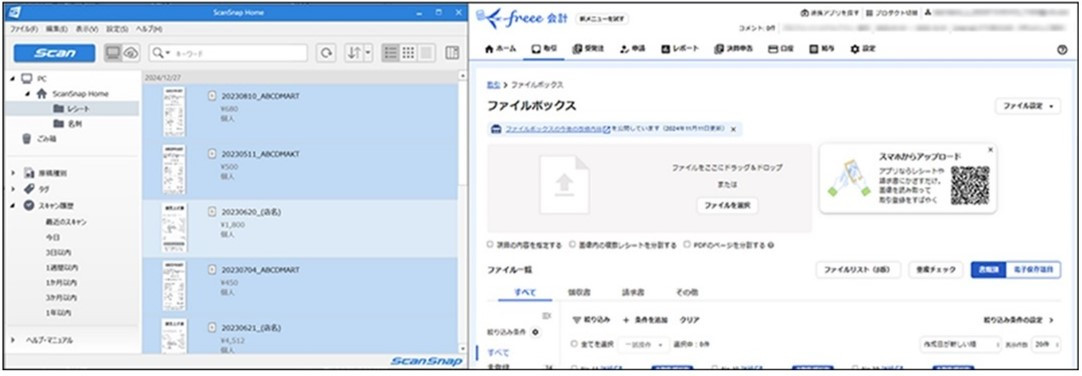Open the 決算申告 tab in freee navigation
The width and height of the screenshot is (1082, 376).
[733, 49]
